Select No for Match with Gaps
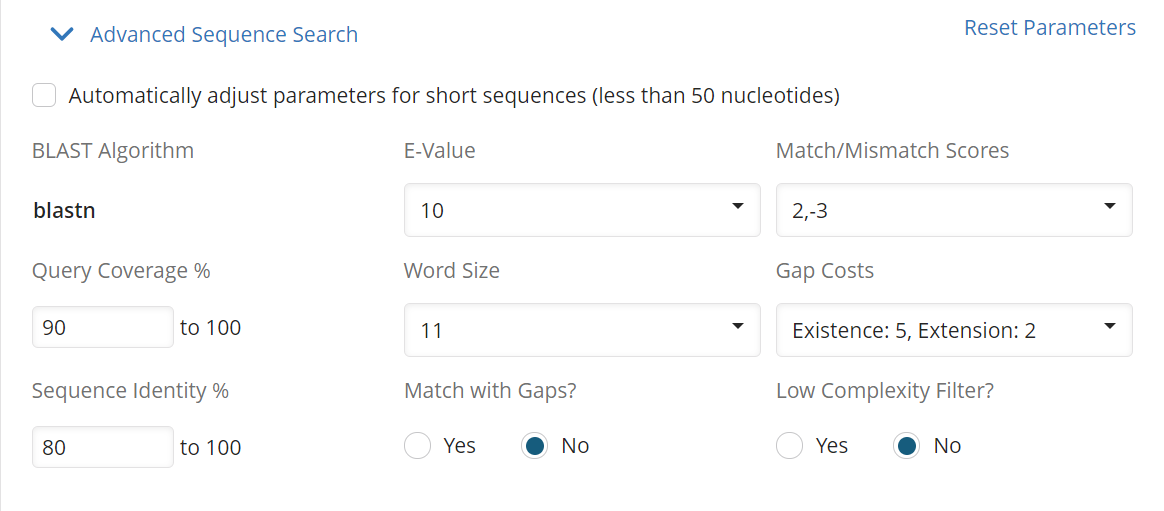The image size is (1164, 511). click(x=535, y=446)
